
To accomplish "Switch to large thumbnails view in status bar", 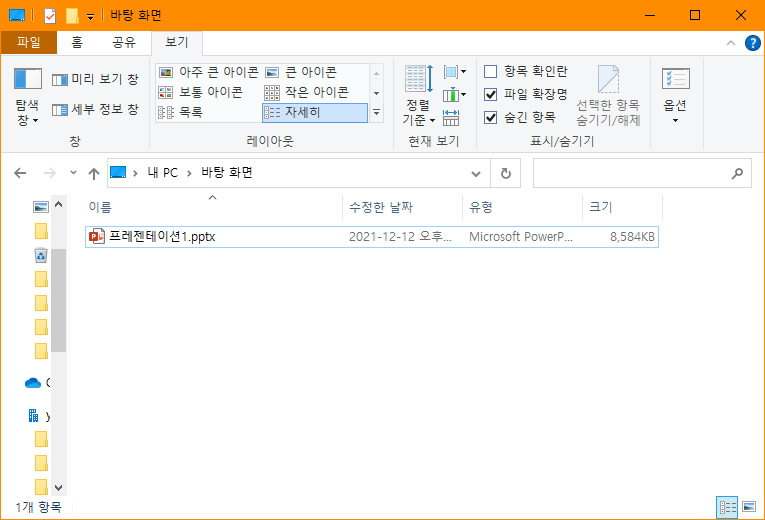I will coord(749,507).
